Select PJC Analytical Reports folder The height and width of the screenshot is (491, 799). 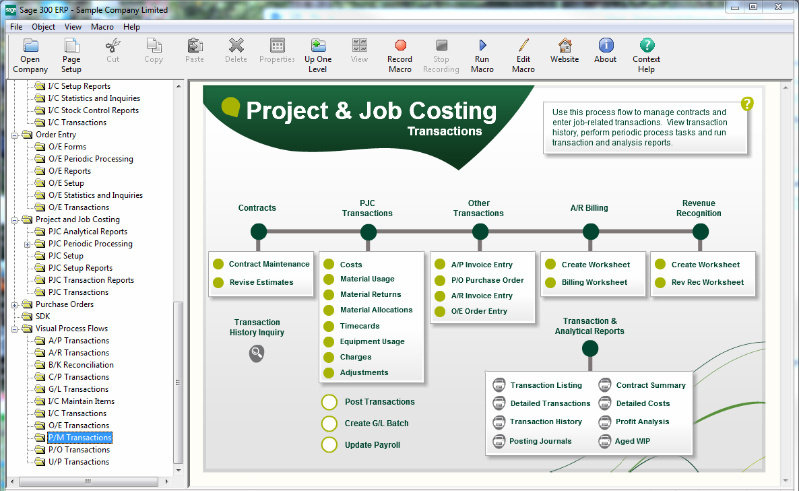coord(88,232)
